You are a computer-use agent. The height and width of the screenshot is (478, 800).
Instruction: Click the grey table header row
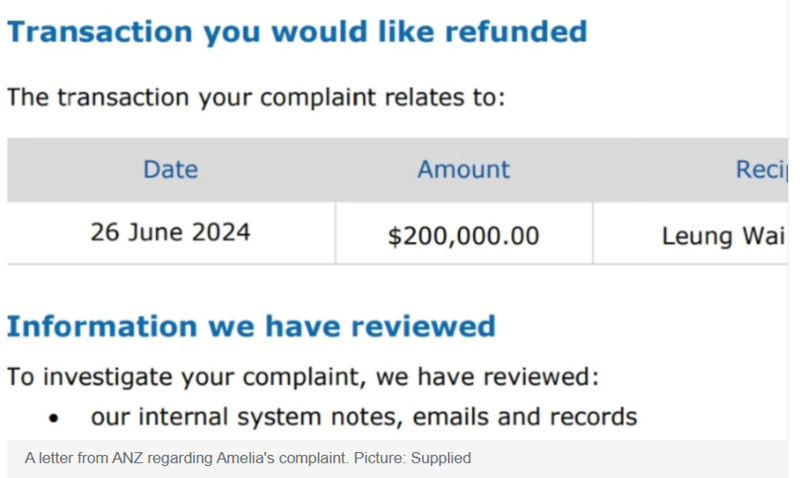click(397, 170)
